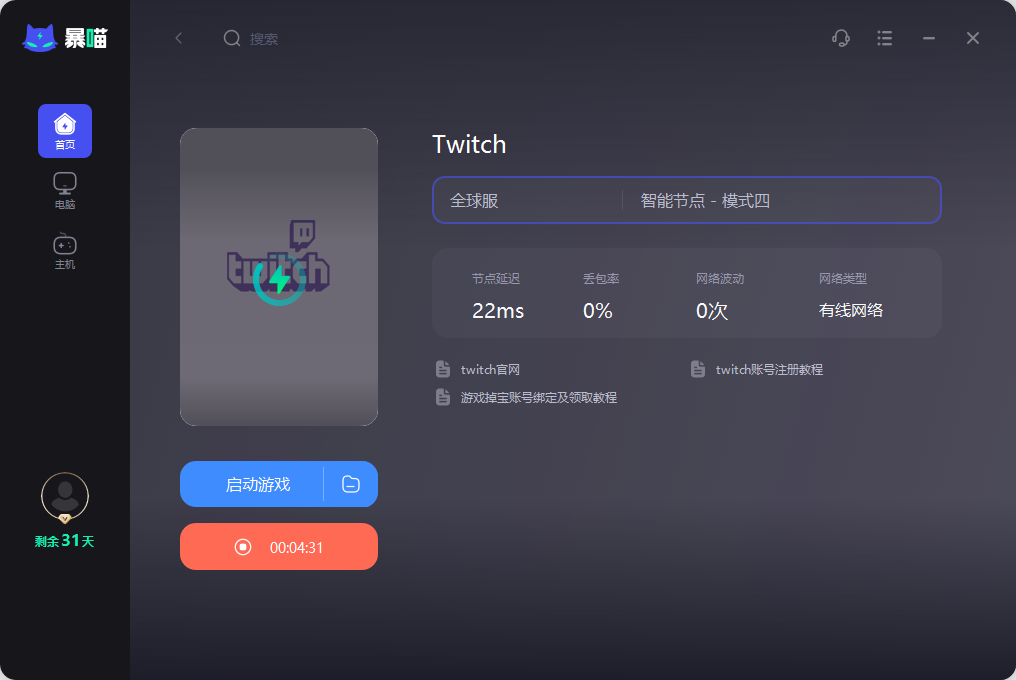
Task: Go back using the back arrow
Action: 179,38
